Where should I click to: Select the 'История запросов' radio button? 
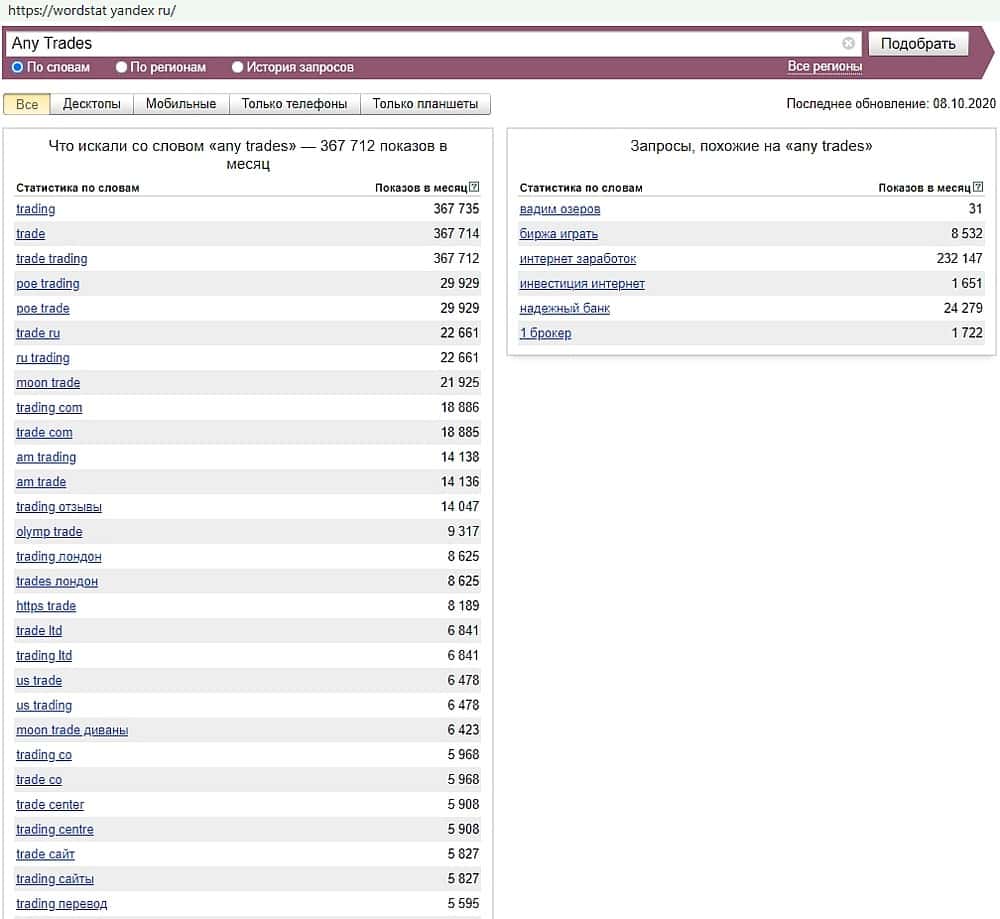tap(238, 67)
